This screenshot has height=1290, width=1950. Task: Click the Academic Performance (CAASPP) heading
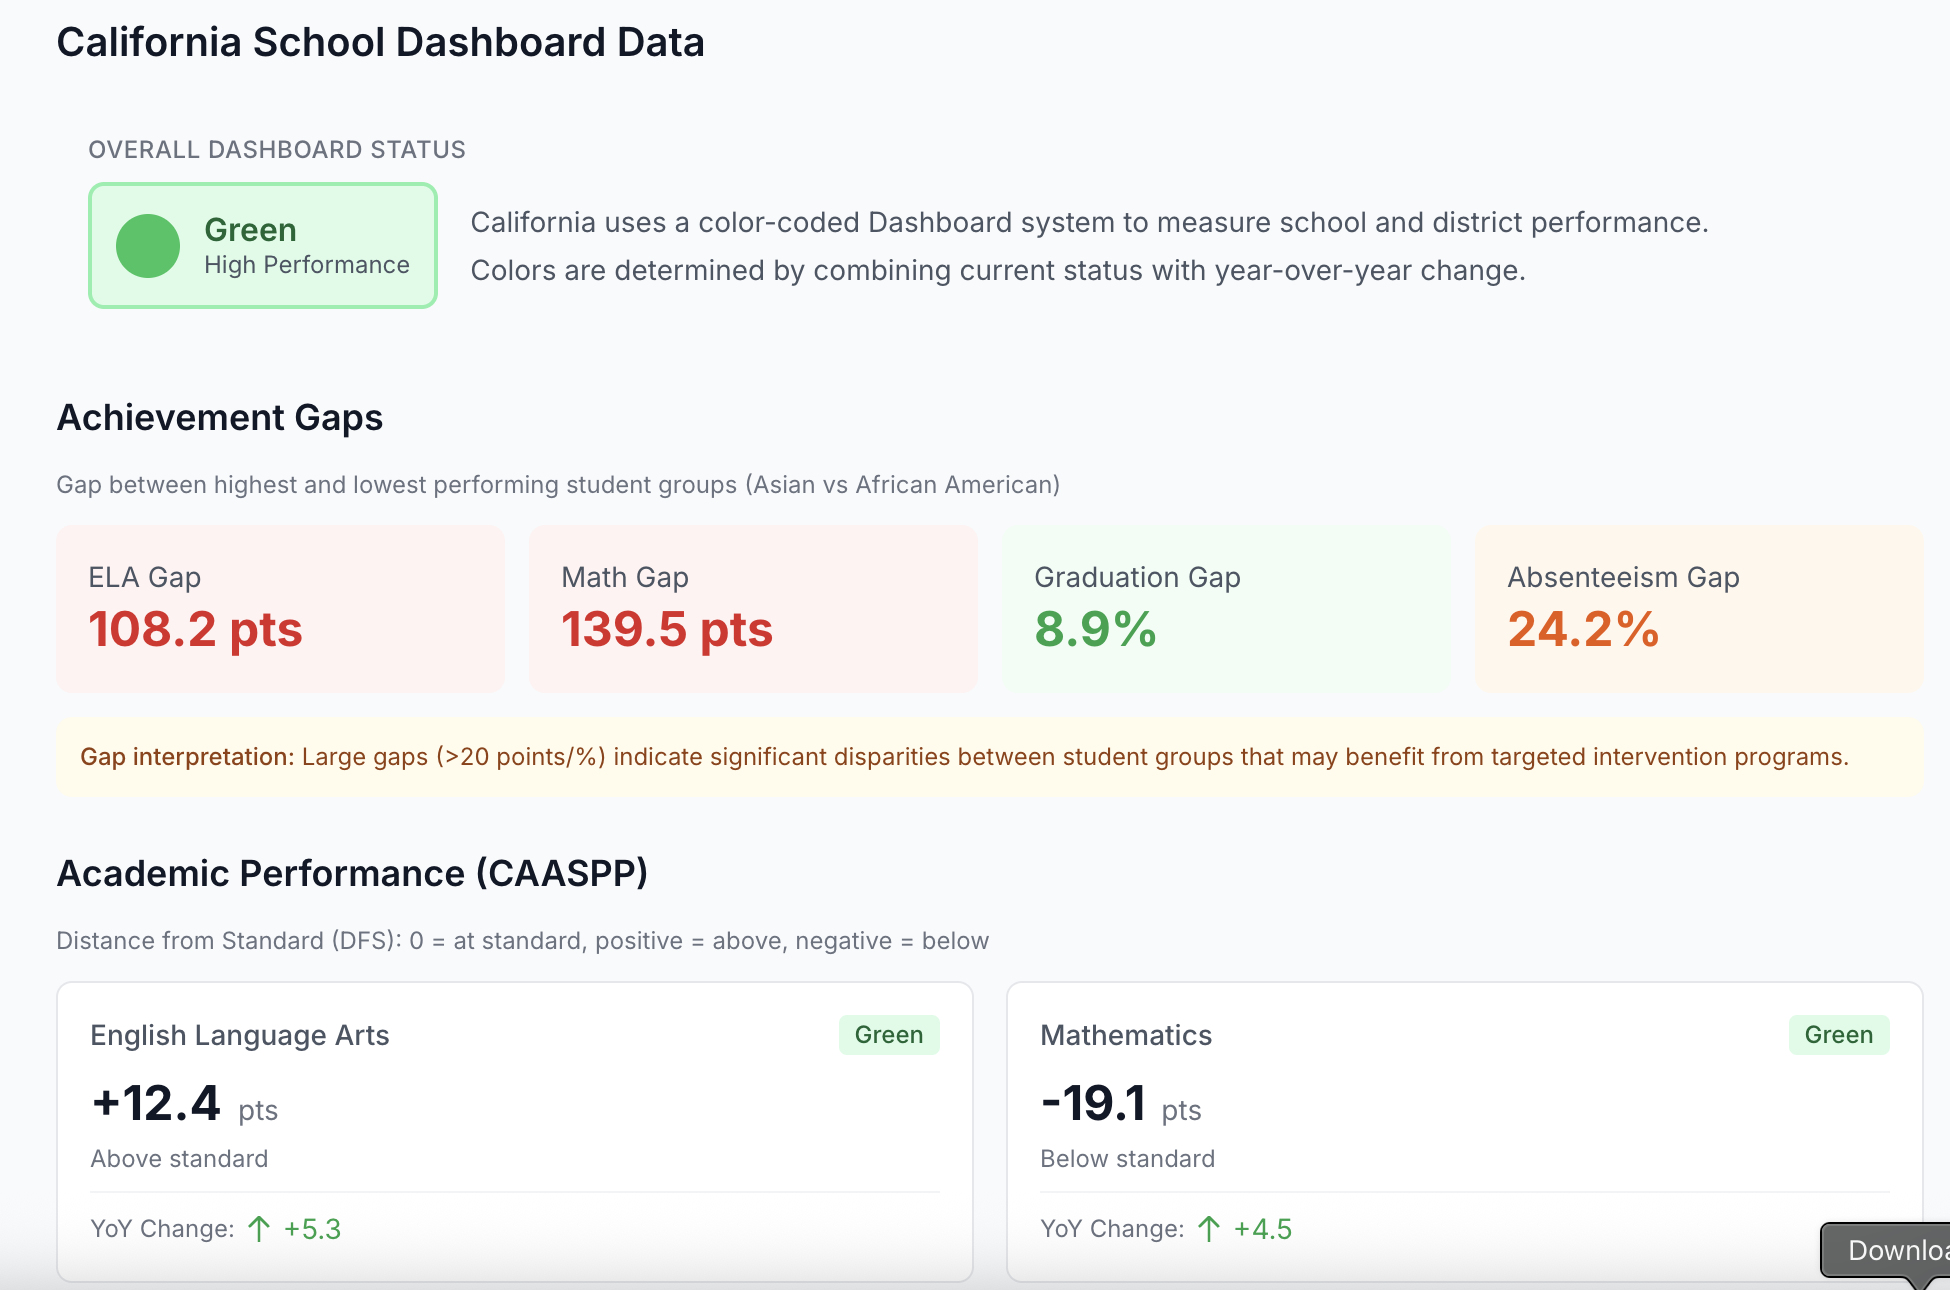coord(352,873)
